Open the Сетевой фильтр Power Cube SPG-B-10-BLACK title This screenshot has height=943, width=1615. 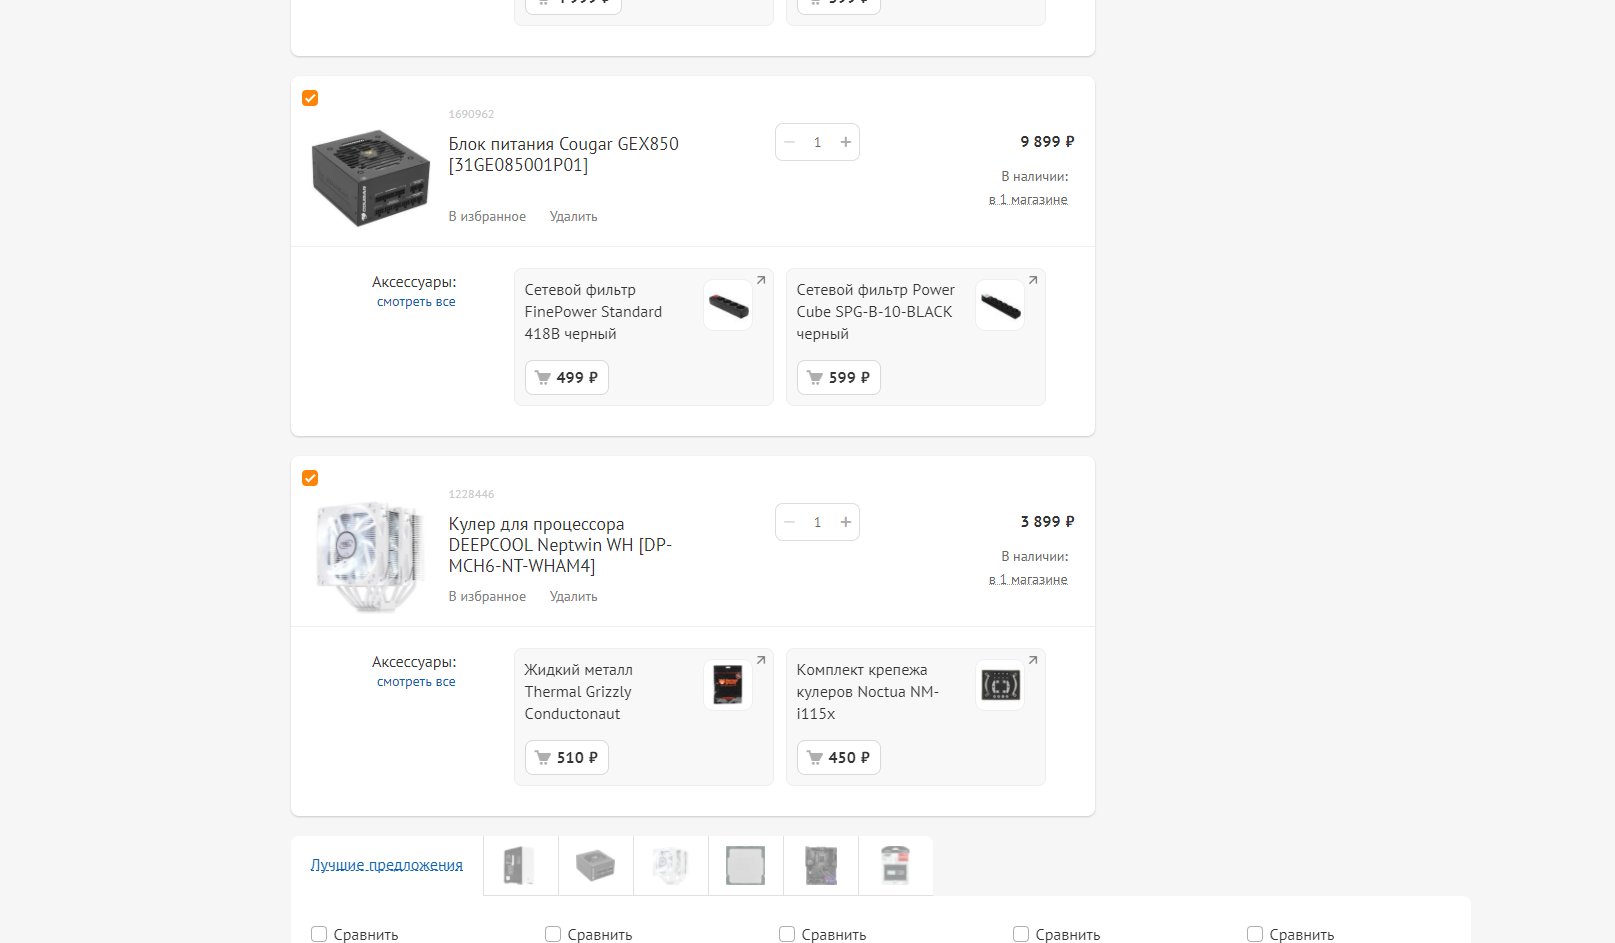(876, 312)
